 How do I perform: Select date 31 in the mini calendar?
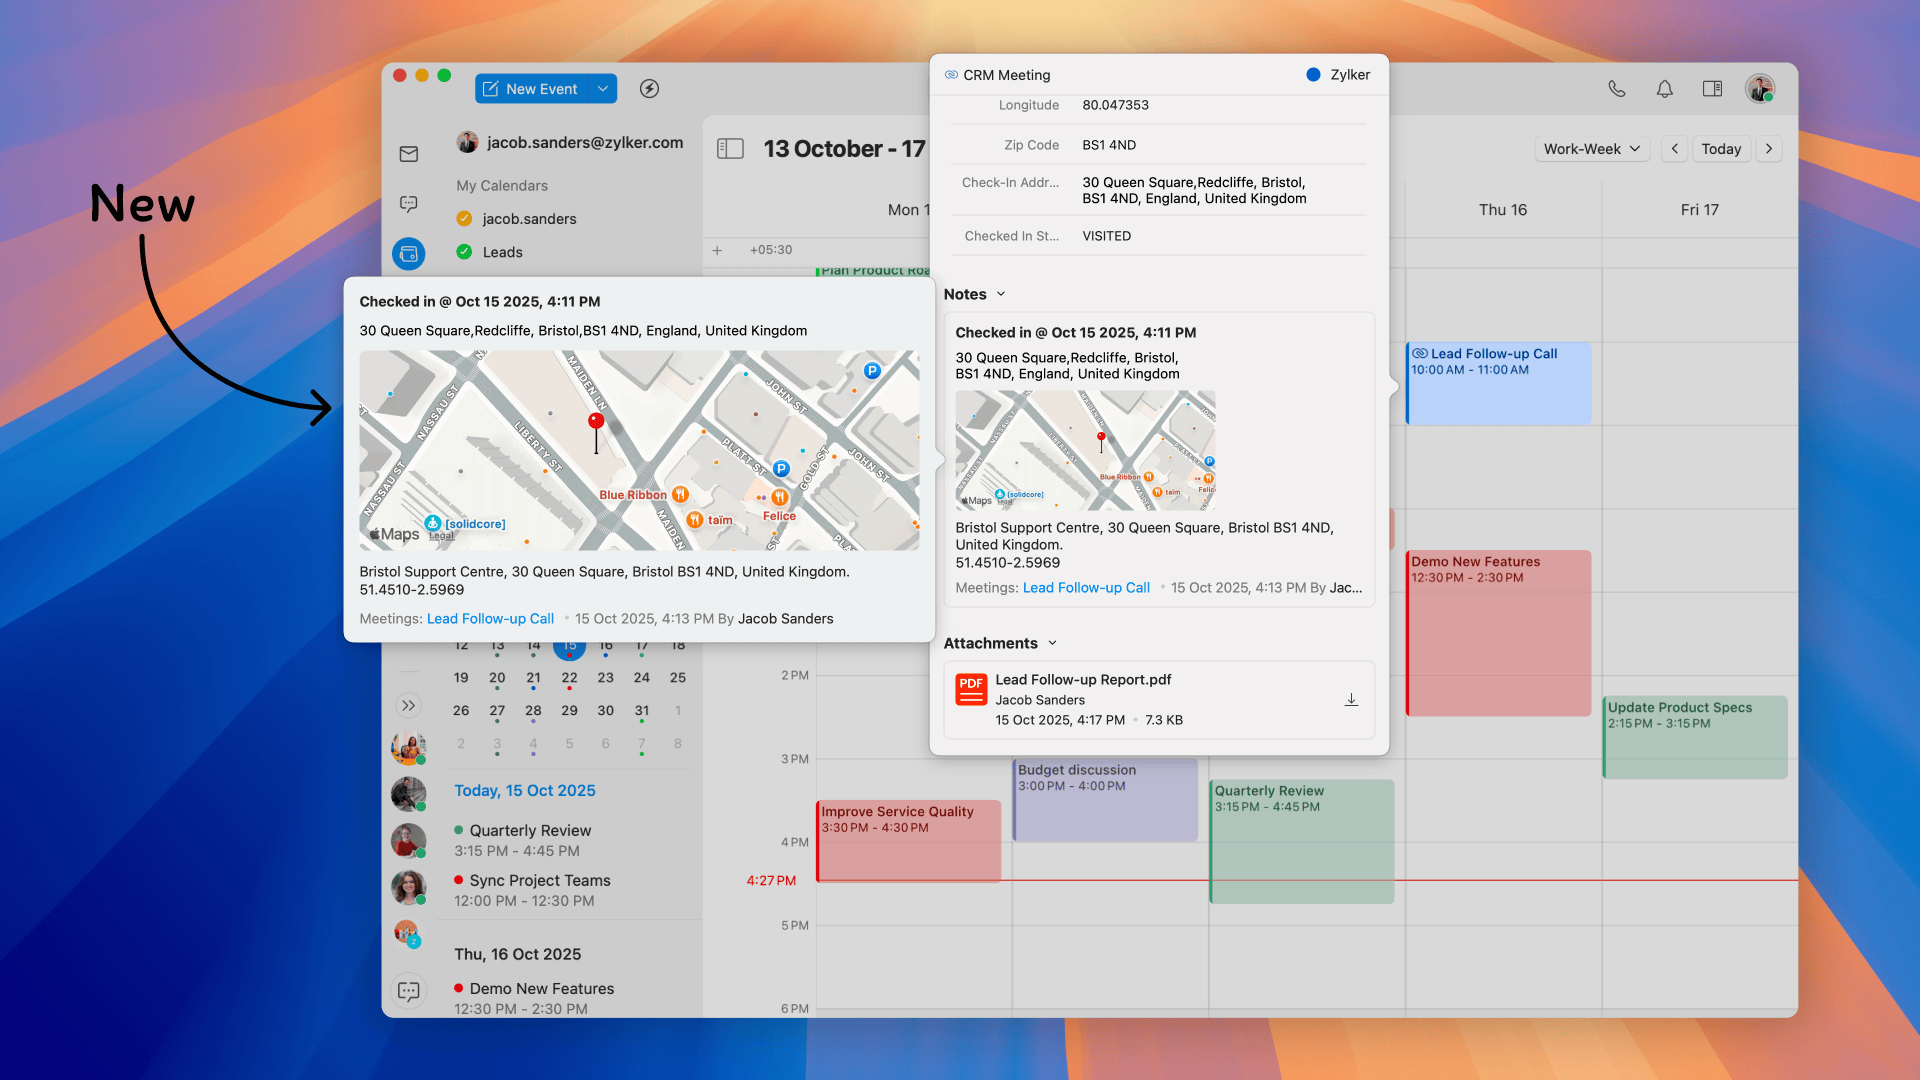(642, 711)
